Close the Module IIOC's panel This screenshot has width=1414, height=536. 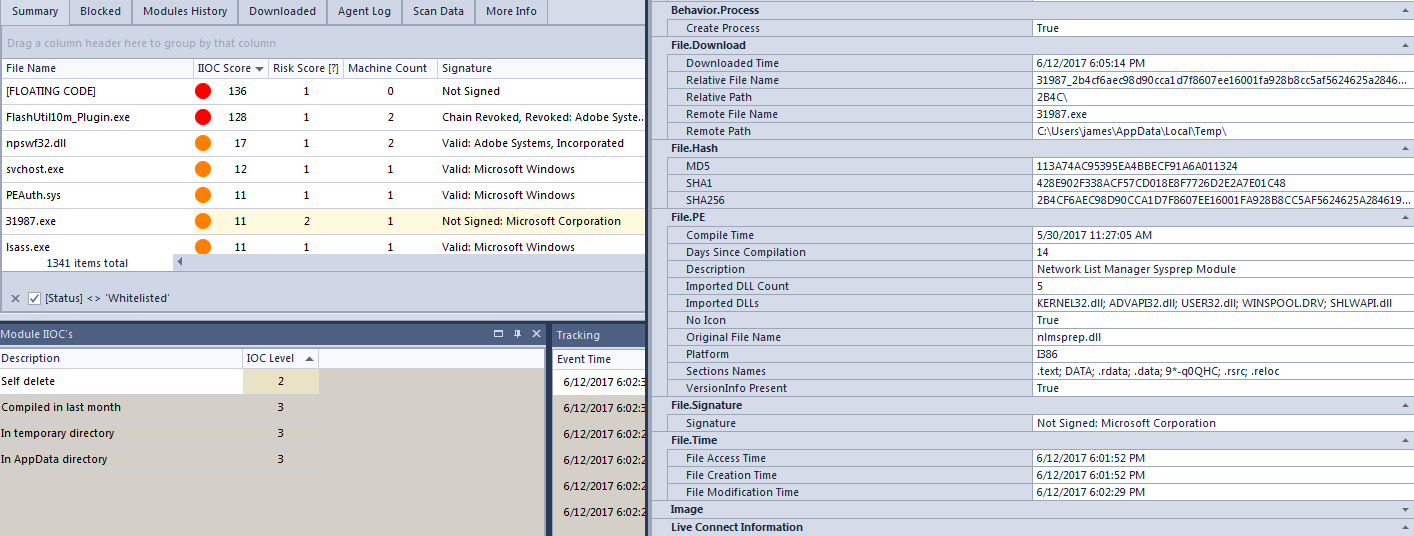point(536,334)
